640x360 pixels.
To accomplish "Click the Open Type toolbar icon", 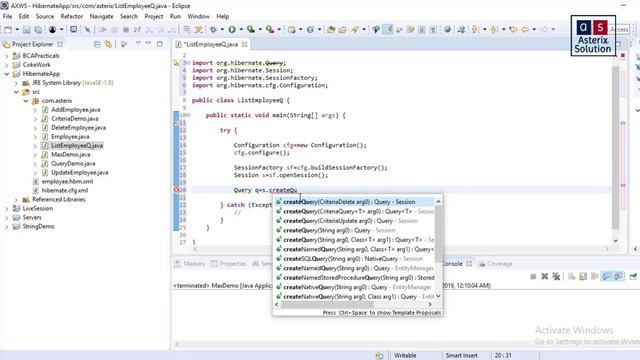I will (331, 29).
